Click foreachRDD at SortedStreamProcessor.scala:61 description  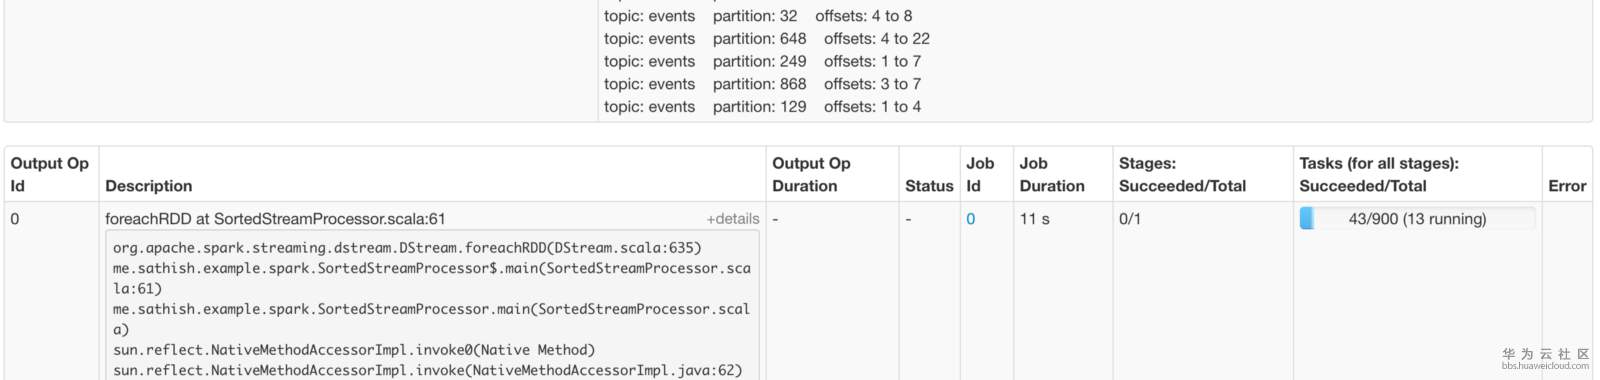(275, 219)
